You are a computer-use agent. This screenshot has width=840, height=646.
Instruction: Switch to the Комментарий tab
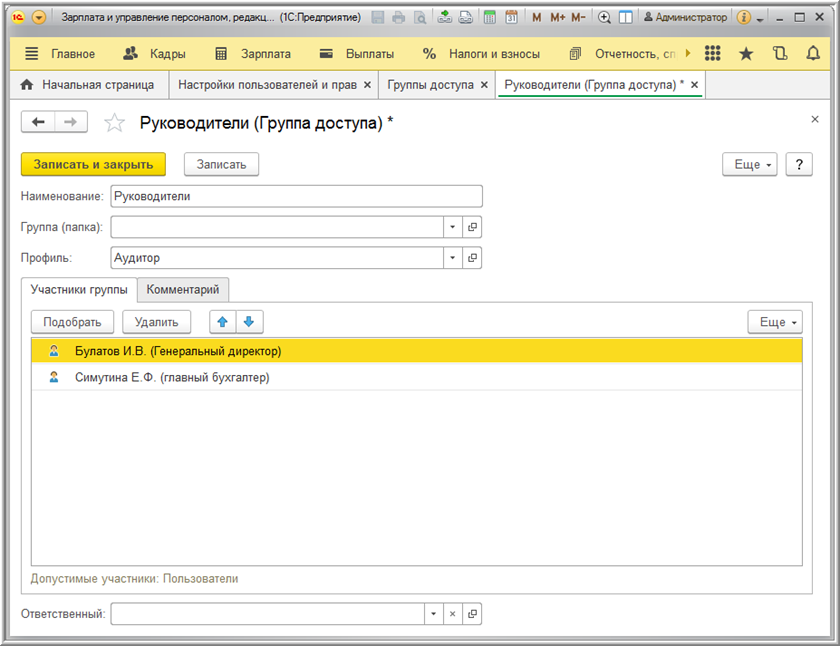click(183, 290)
